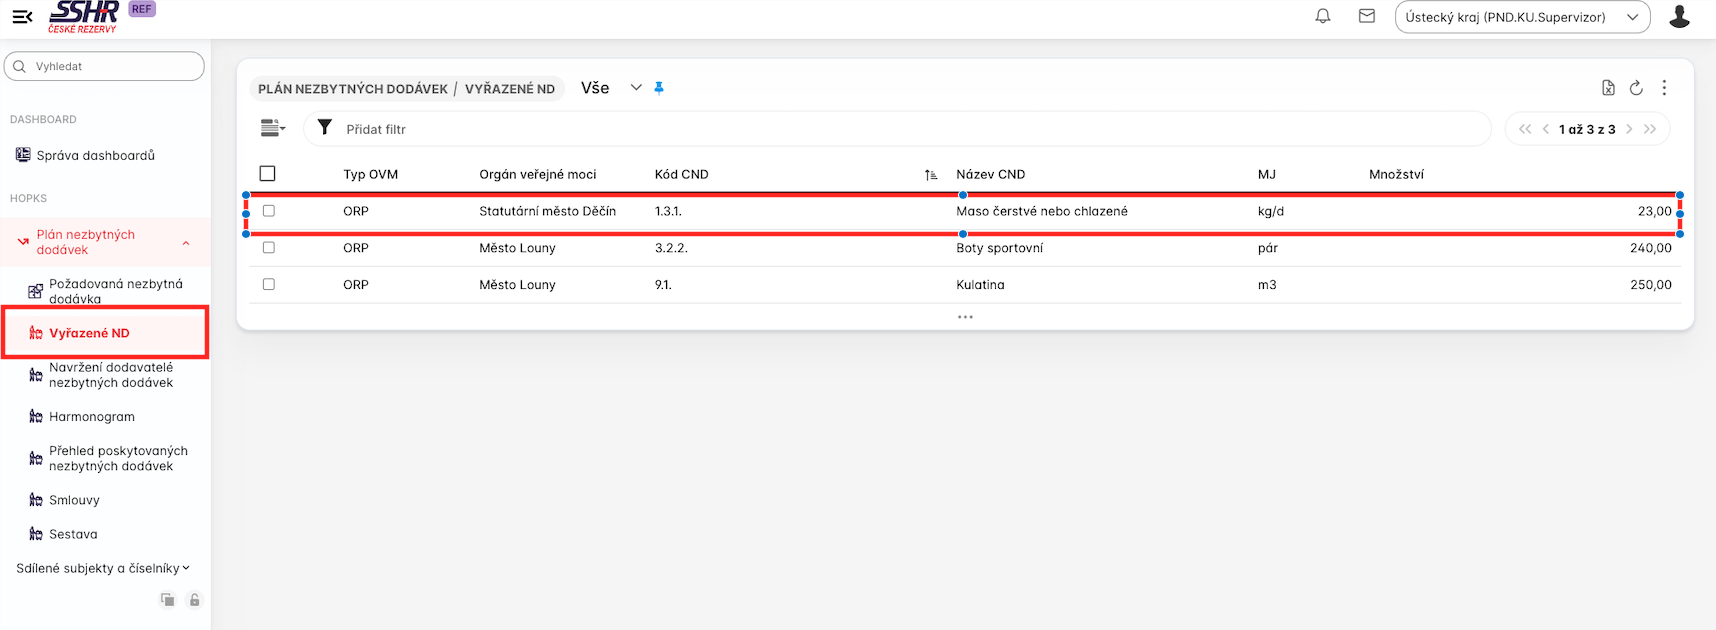Check the Statutární město Děčín row checkbox
1716x630 pixels.
point(268,211)
